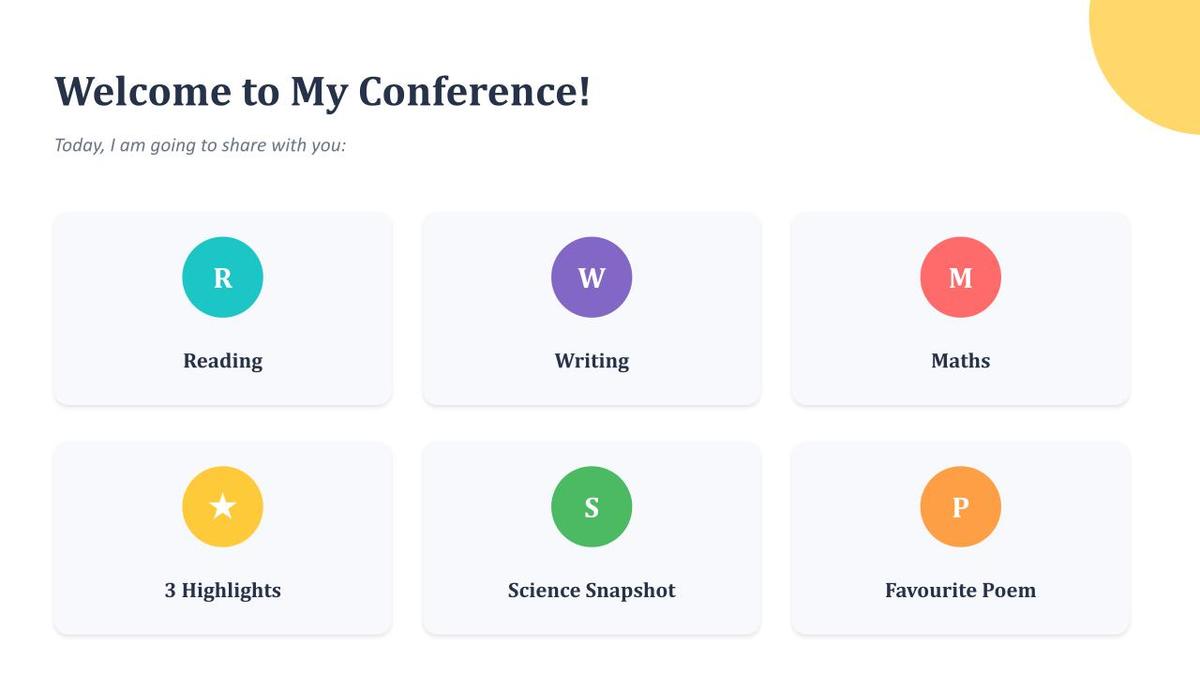Click the teal R circle icon
This screenshot has height=675, width=1200.
tap(222, 277)
